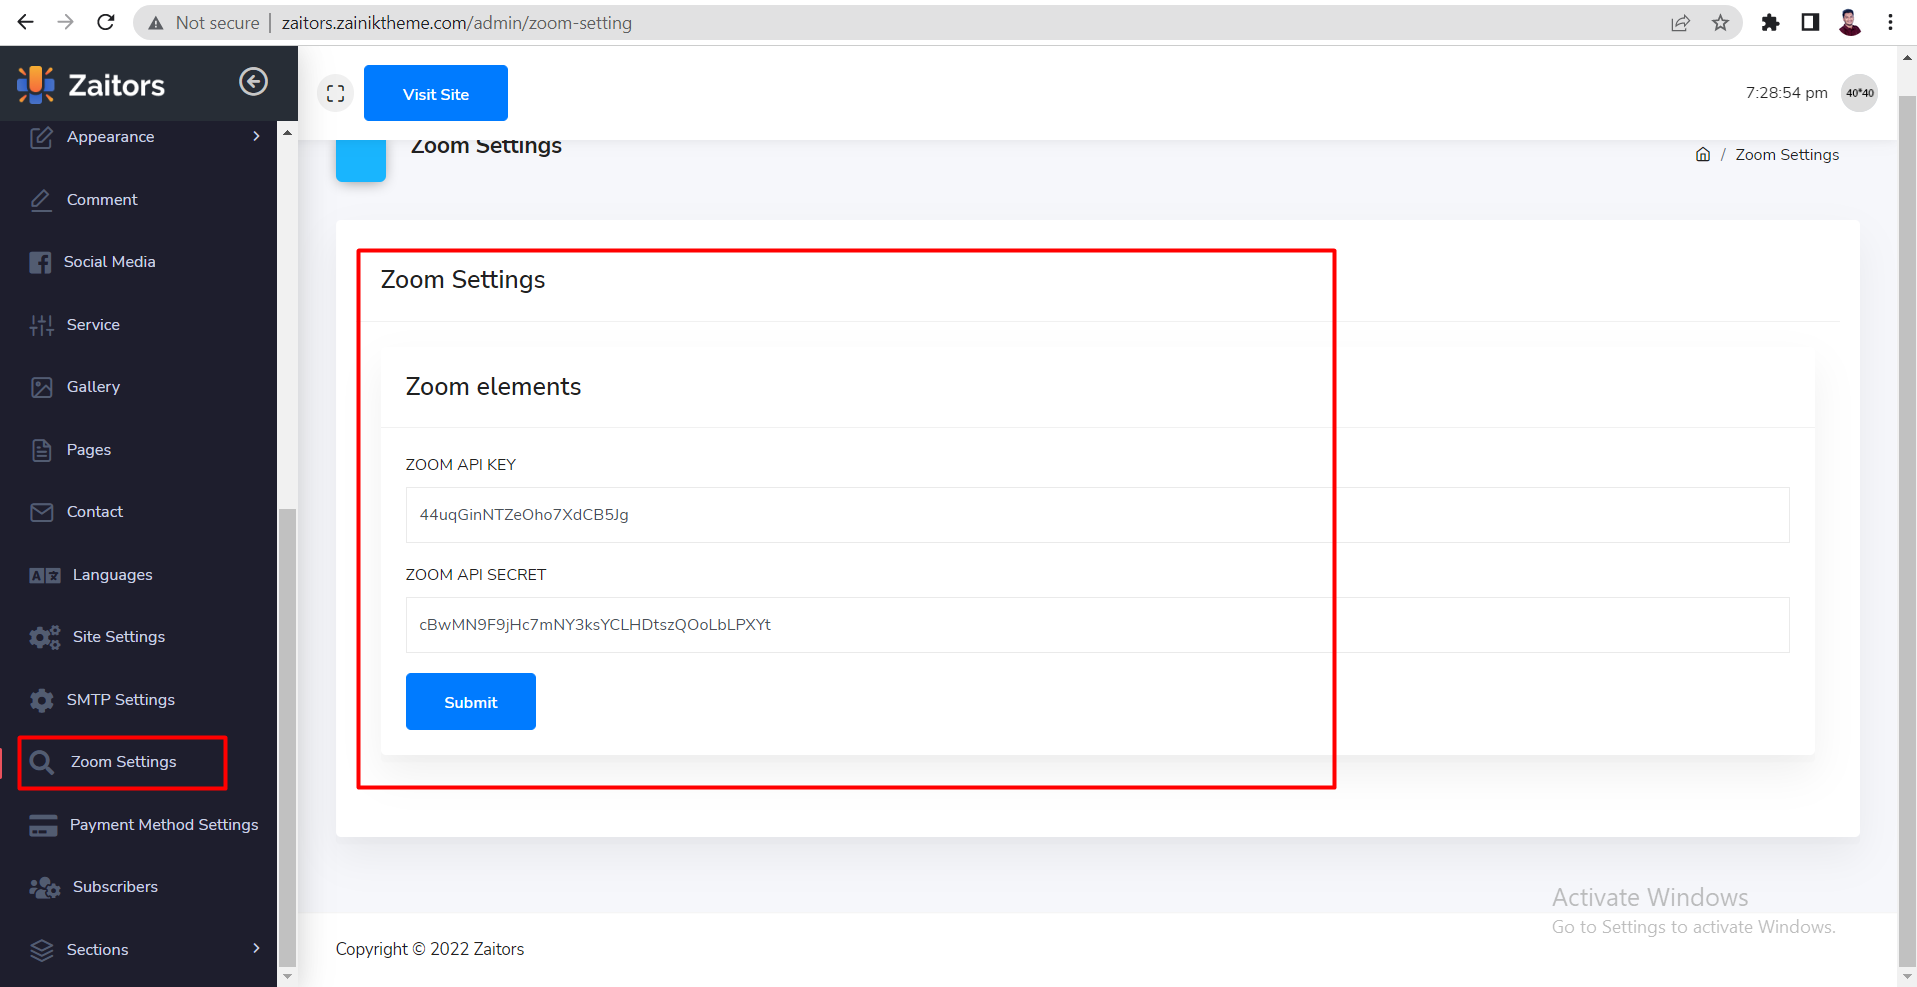Image resolution: width=1917 pixels, height=987 pixels.
Task: Focus the ZOOM API KEY input field
Action: [x=1097, y=515]
